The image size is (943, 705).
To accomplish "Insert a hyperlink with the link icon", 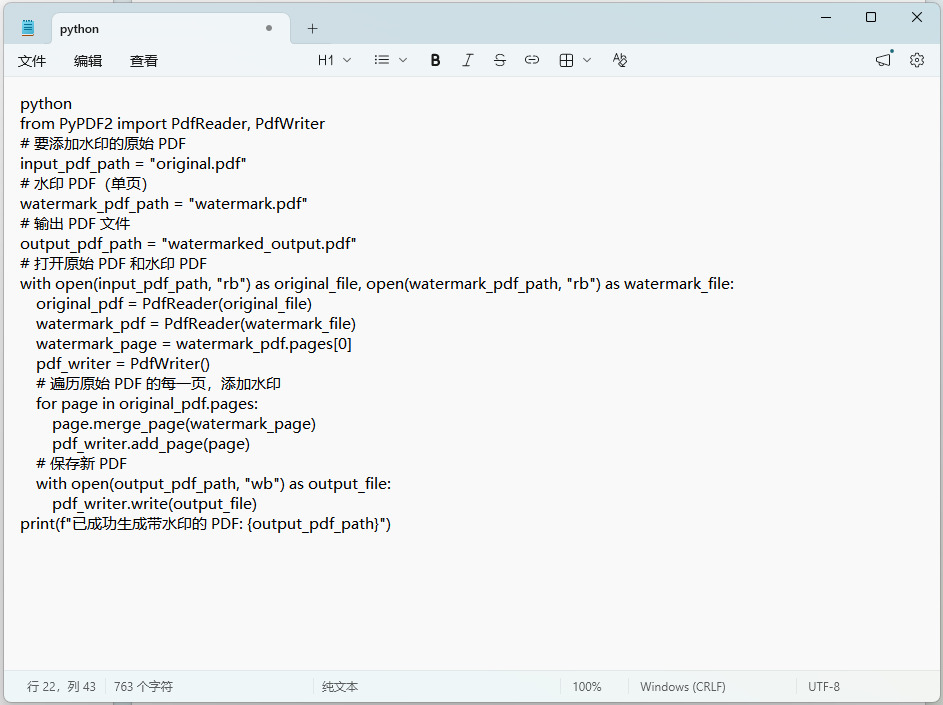I will click(532, 60).
